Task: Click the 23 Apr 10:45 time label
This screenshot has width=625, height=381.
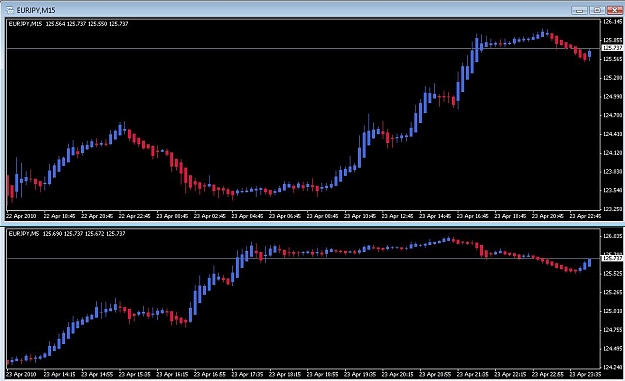Action: point(360,216)
